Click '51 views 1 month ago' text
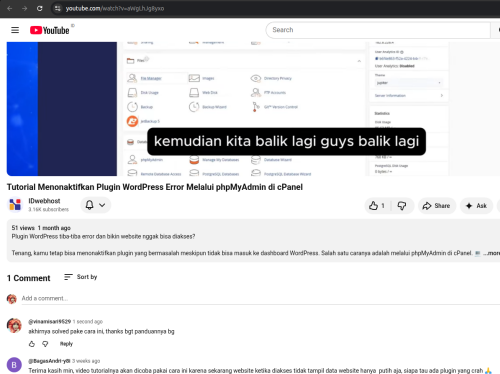The image size is (500, 374). coord(41,228)
